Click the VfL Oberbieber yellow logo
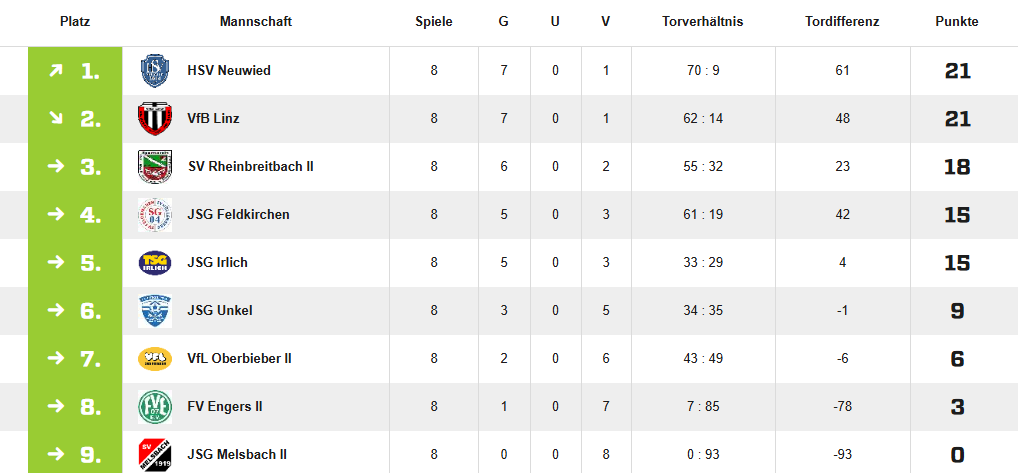This screenshot has height=473, width=1018. click(x=155, y=359)
